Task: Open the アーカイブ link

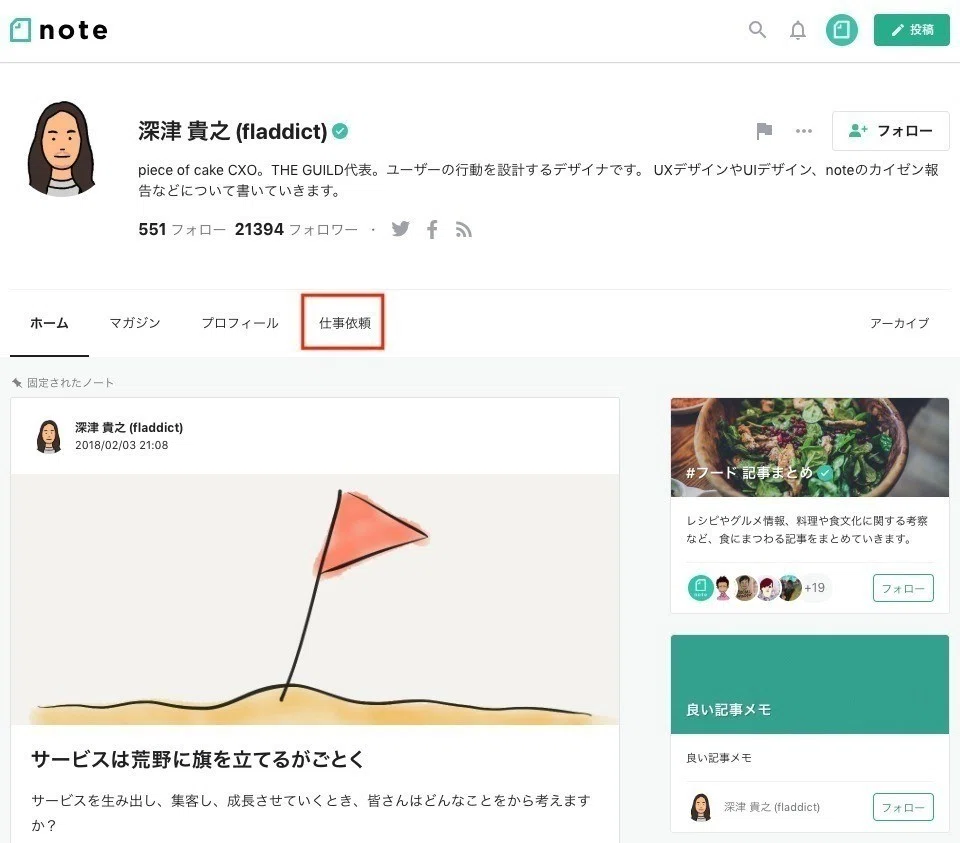Action: click(x=899, y=323)
